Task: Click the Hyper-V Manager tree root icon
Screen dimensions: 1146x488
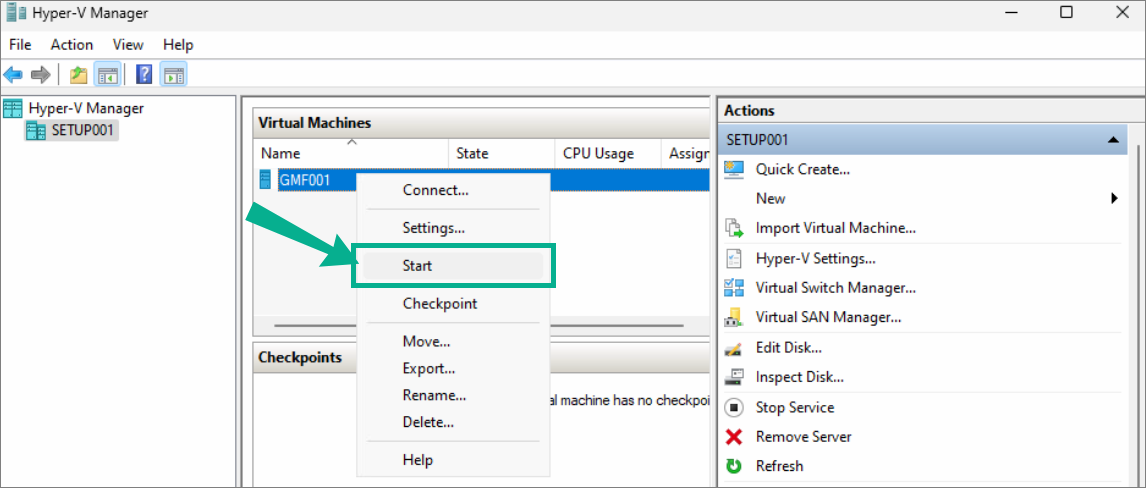Action: click(13, 108)
